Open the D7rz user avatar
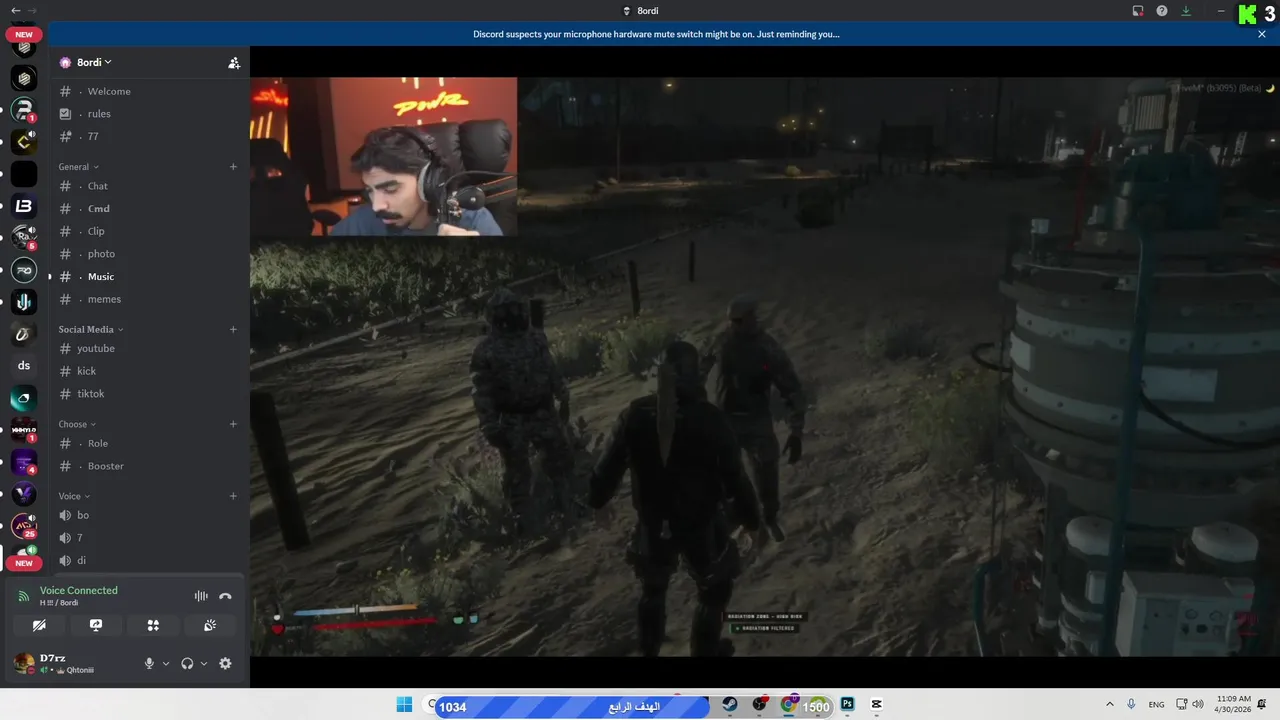Viewport: 1280px width, 720px height. click(23, 663)
